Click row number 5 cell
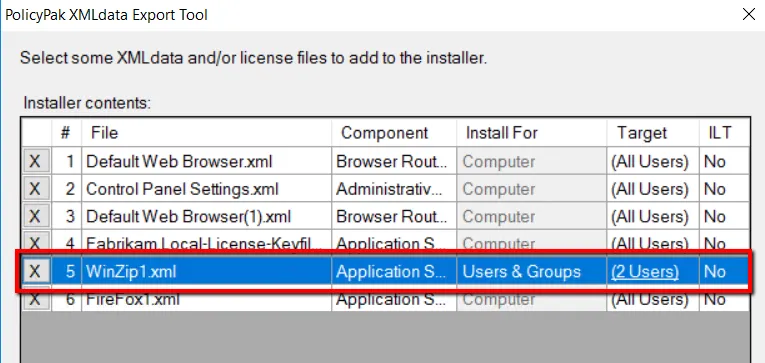 66,272
